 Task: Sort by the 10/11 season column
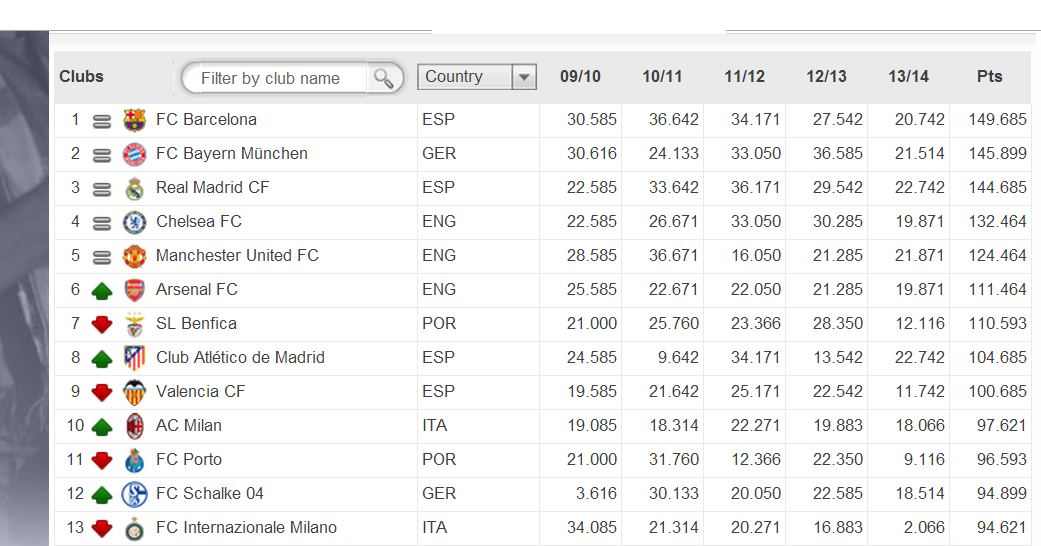pyautogui.click(x=662, y=76)
